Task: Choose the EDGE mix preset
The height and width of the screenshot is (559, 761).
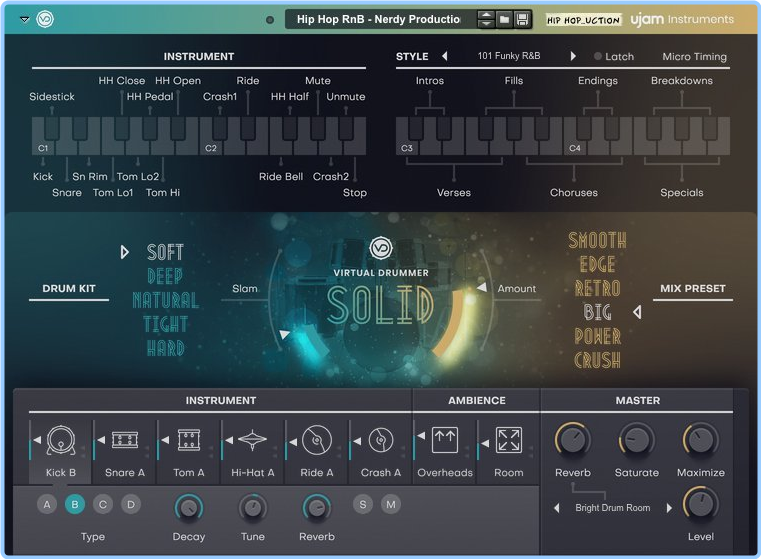Action: coord(597,264)
